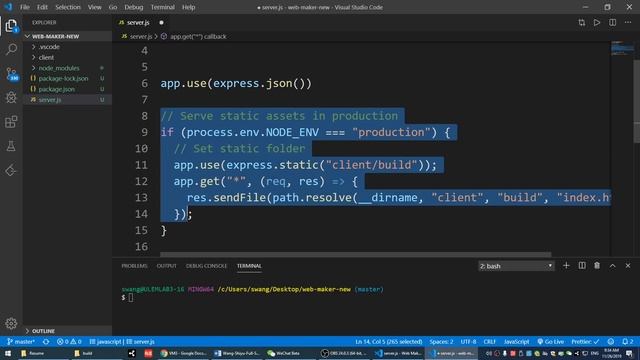Click server.js in the breadcrumb

(140, 36)
